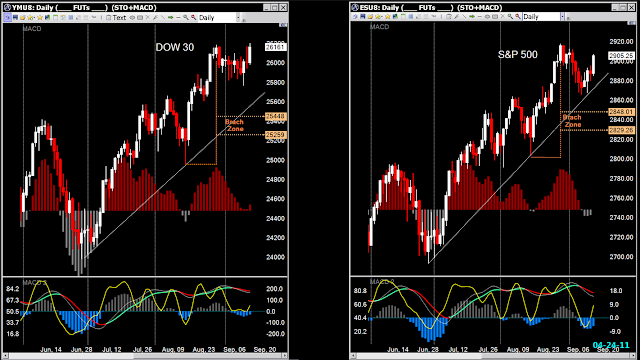Click the ESU8 window title bar
The height and width of the screenshot is (360, 640).
click(x=493, y=7)
